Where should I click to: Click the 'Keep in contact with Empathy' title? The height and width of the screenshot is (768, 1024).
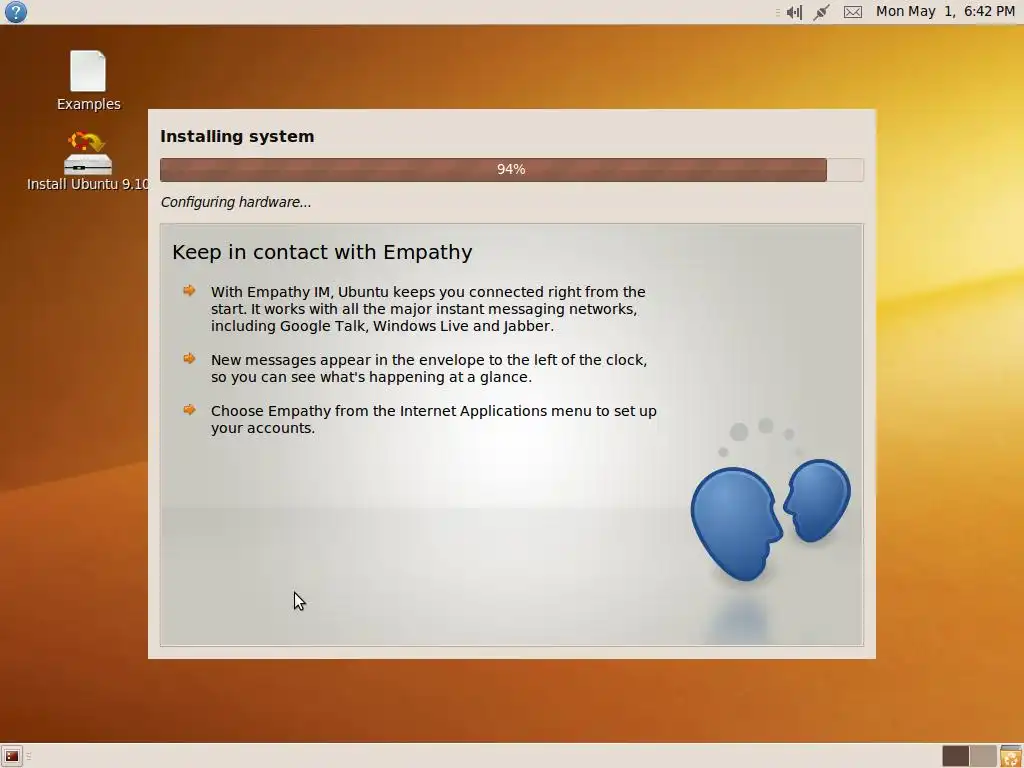(x=322, y=252)
